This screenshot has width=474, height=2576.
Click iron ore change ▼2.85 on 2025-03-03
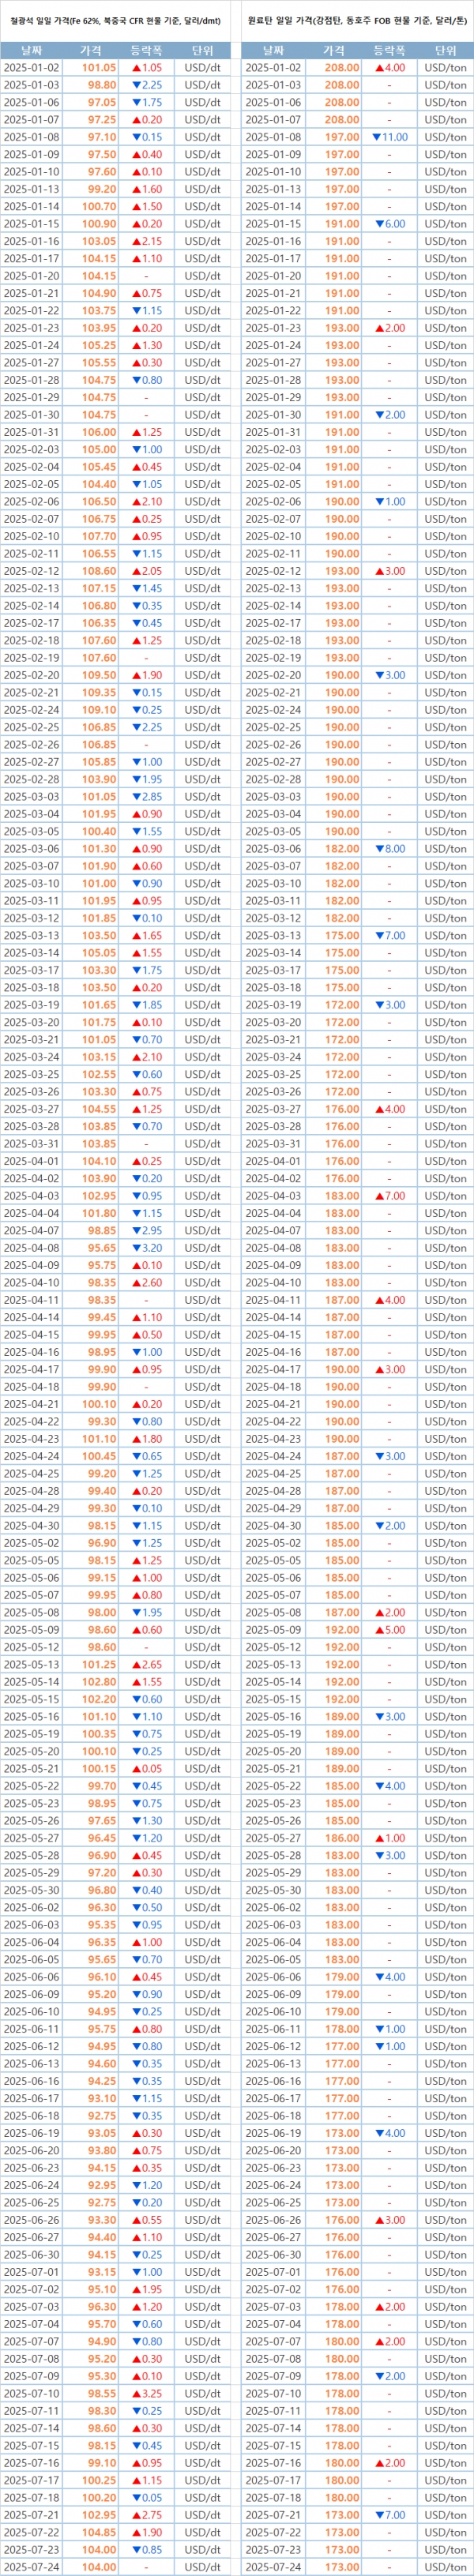pos(147,797)
